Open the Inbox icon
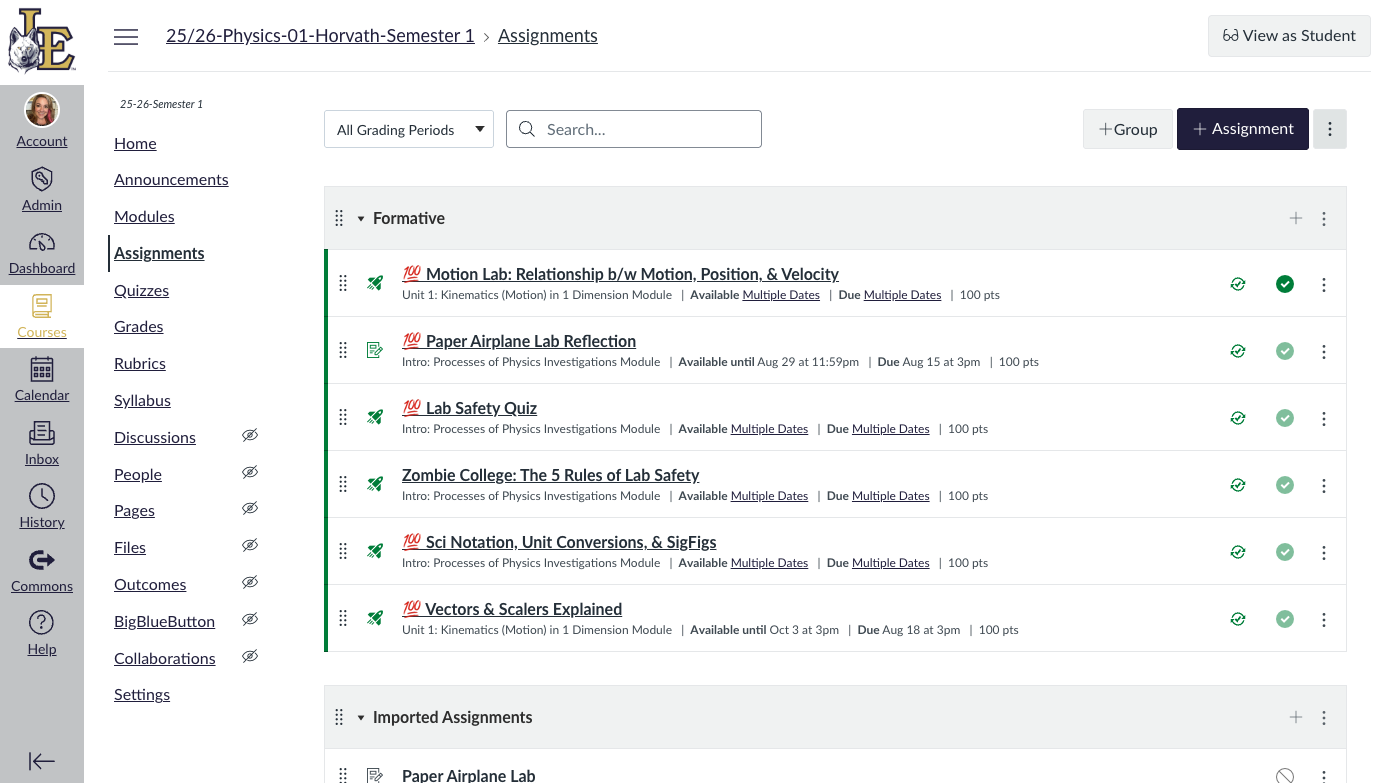The height and width of the screenshot is (783, 1395). (x=42, y=433)
